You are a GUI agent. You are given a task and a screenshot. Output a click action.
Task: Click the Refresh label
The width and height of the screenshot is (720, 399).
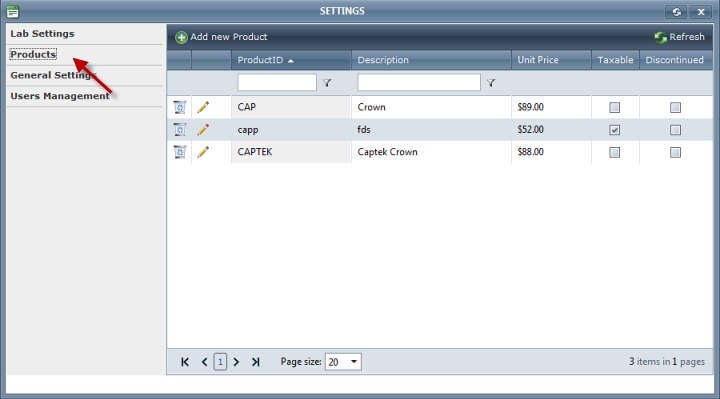click(x=686, y=37)
